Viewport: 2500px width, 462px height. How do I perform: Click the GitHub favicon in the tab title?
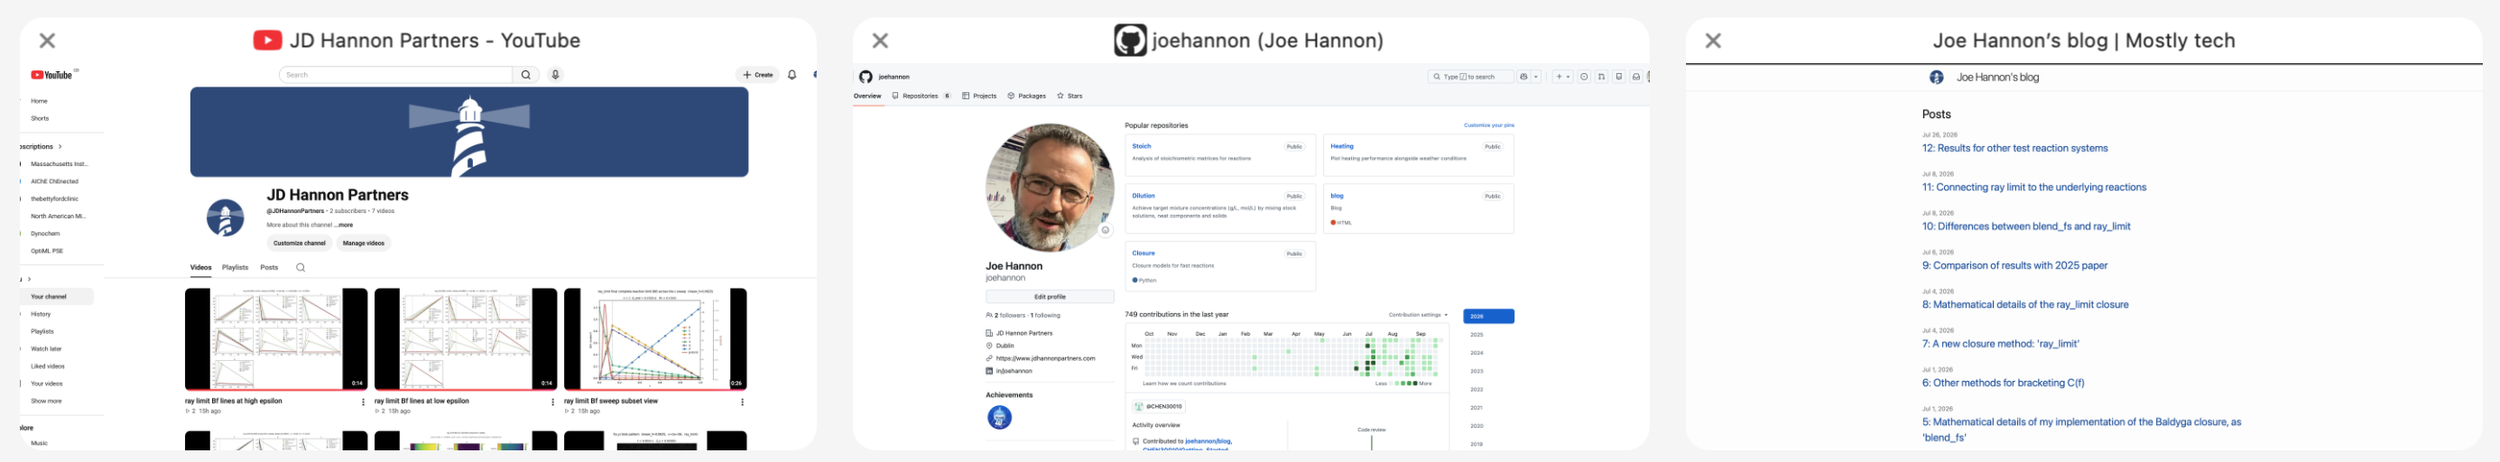point(1130,40)
